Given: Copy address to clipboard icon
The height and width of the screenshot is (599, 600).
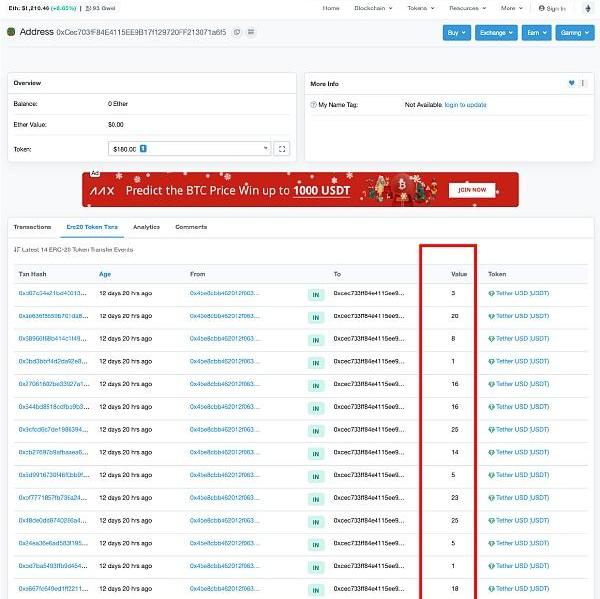Looking at the screenshot, I should 237,32.
